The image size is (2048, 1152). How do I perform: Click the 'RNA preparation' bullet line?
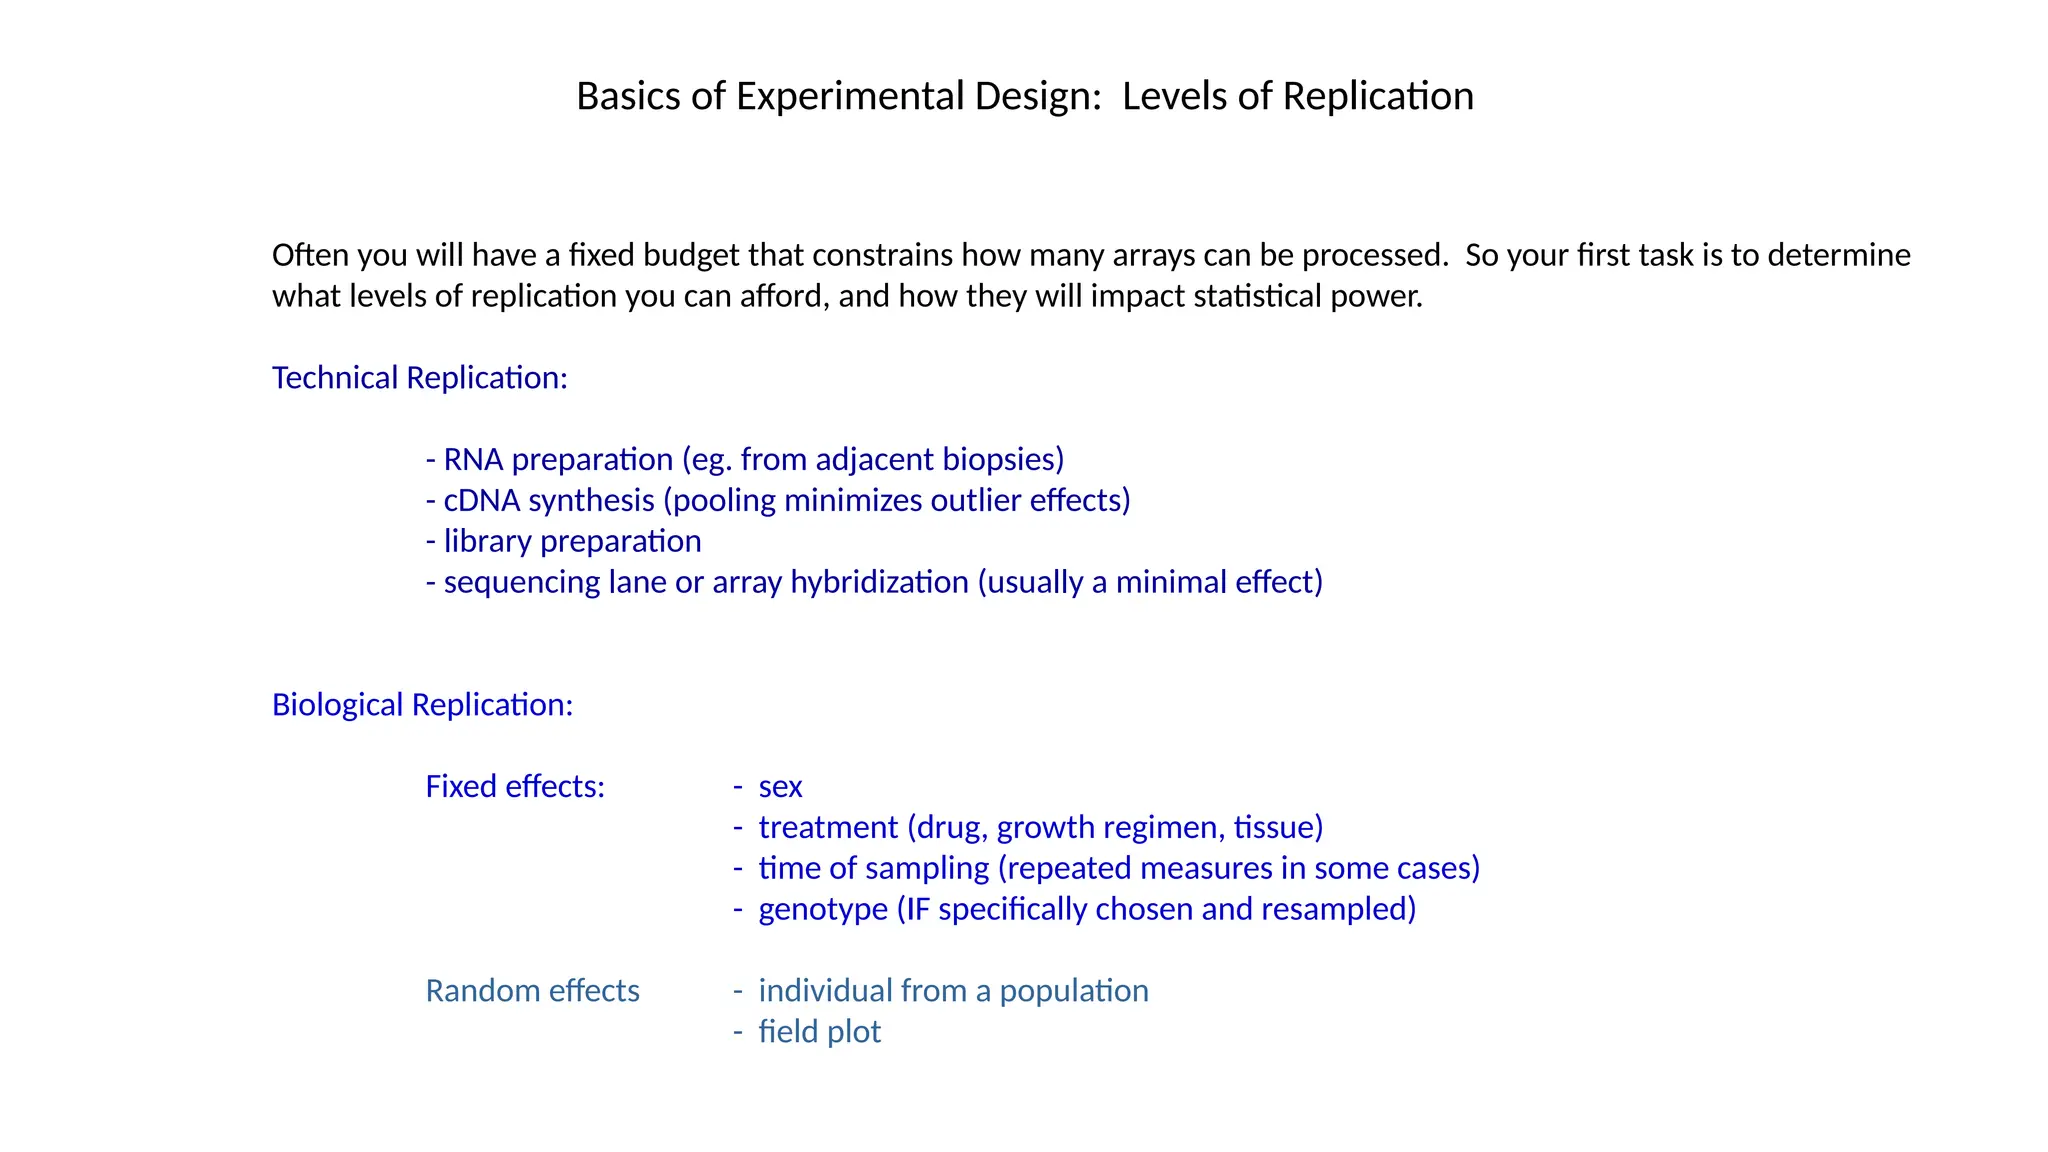pos(744,460)
